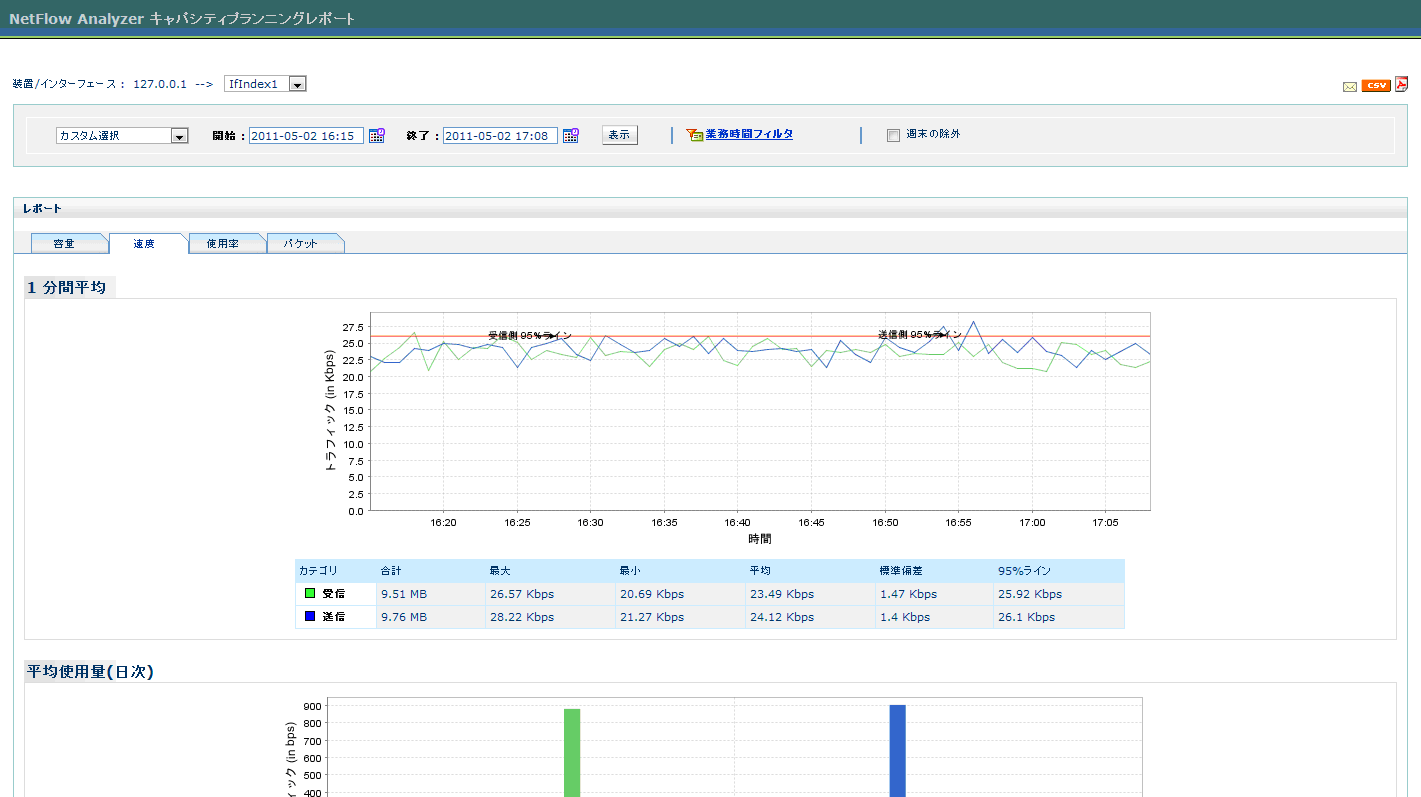
Task: Click the green 受信 legend square
Action: [310, 593]
